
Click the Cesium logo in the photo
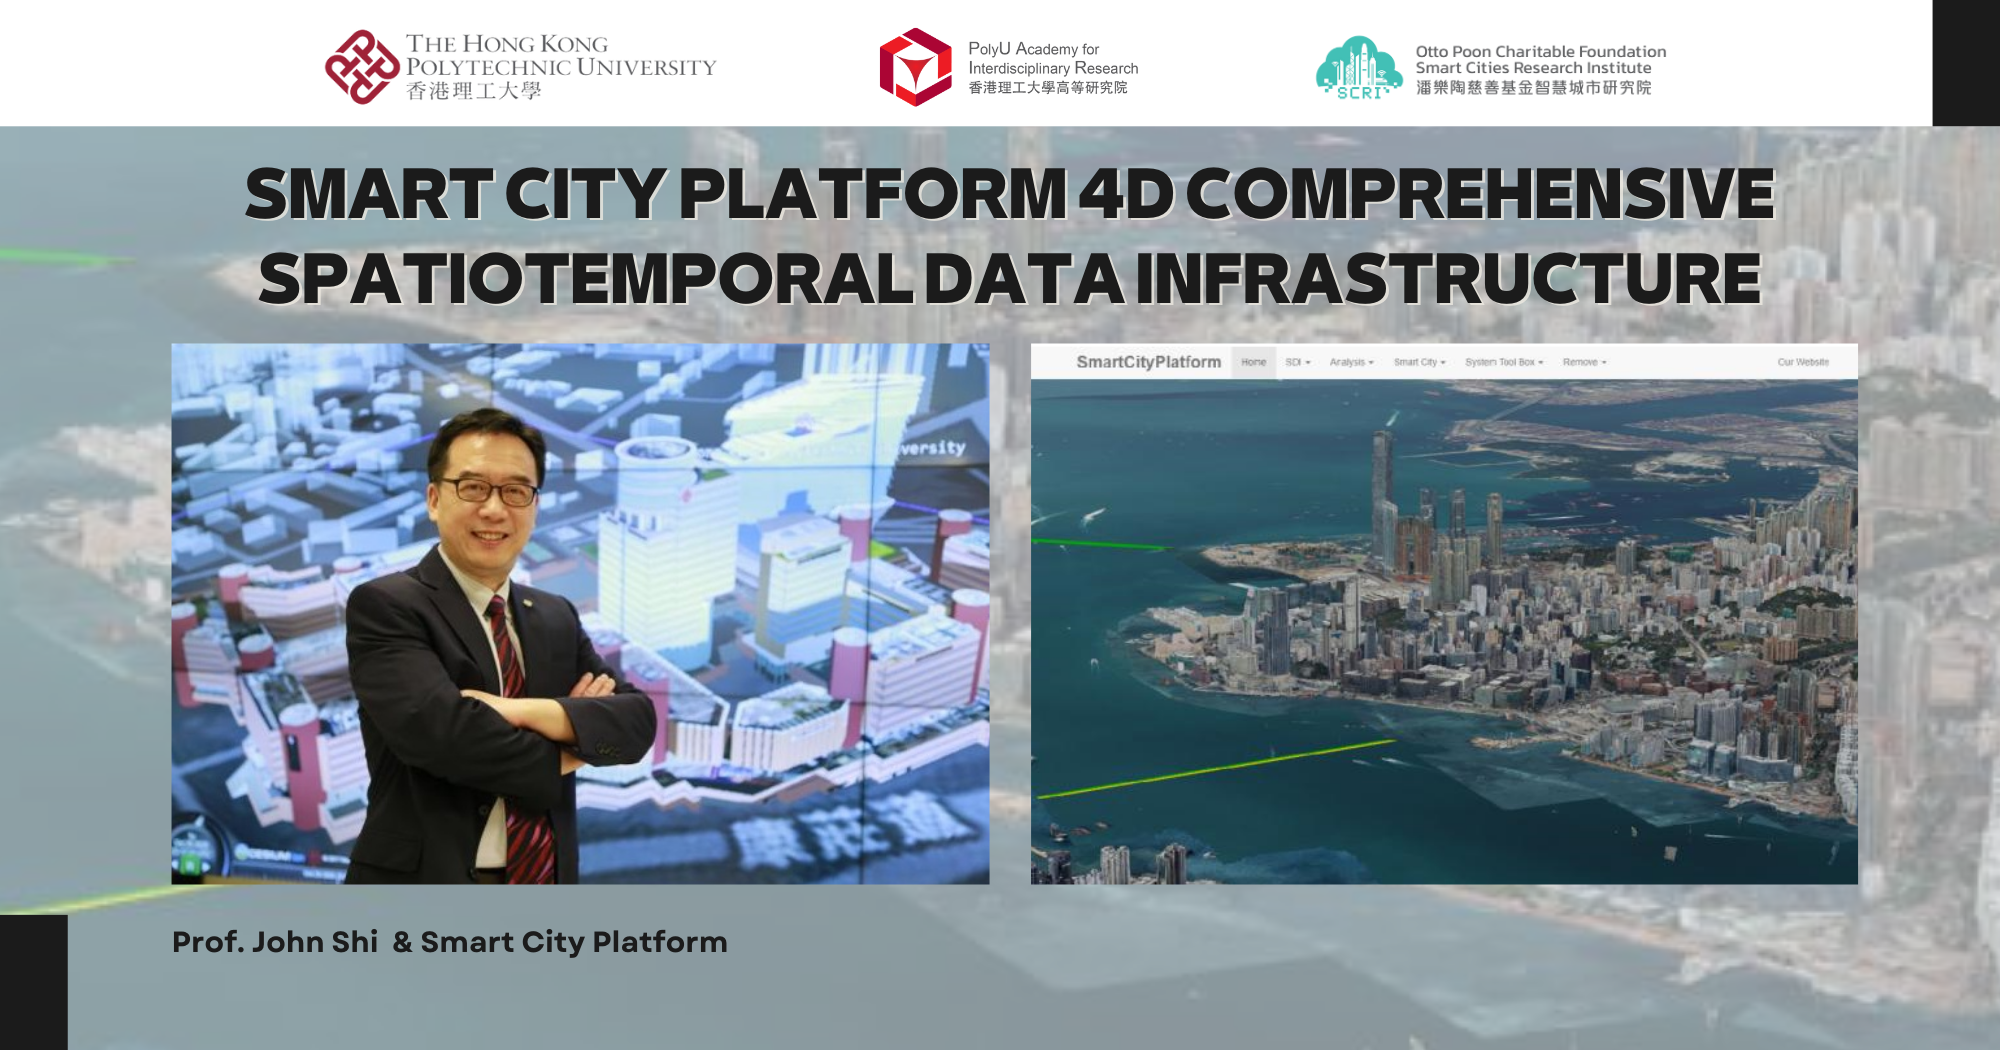point(265,855)
